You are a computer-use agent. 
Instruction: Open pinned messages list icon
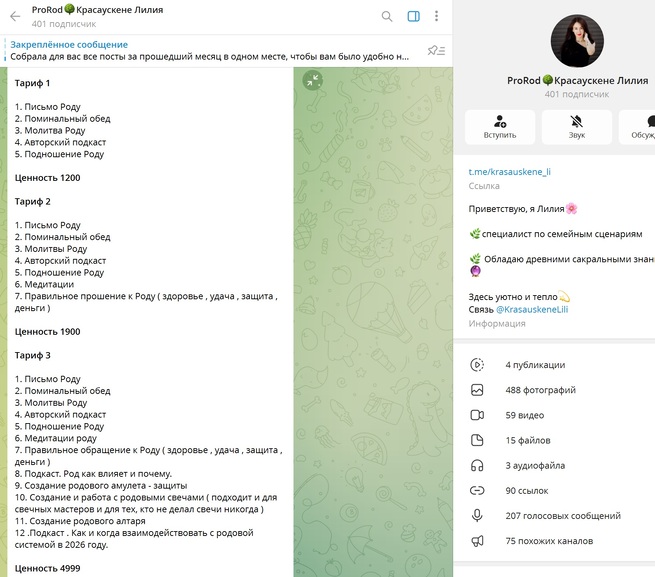click(435, 51)
